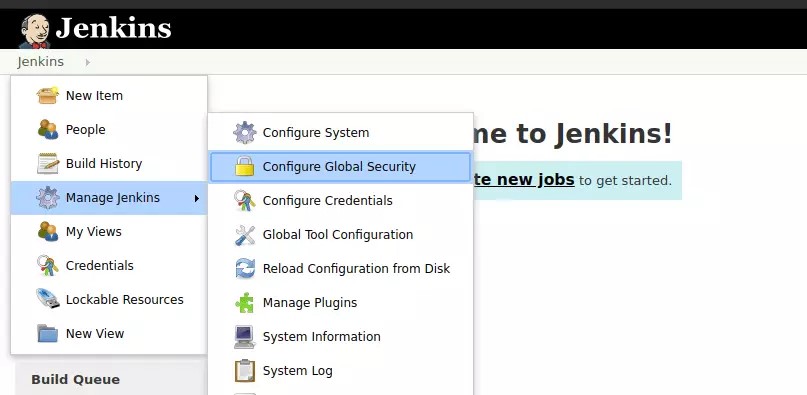Open the create new jobs link
This screenshot has height=395, width=807.
pos(523,180)
